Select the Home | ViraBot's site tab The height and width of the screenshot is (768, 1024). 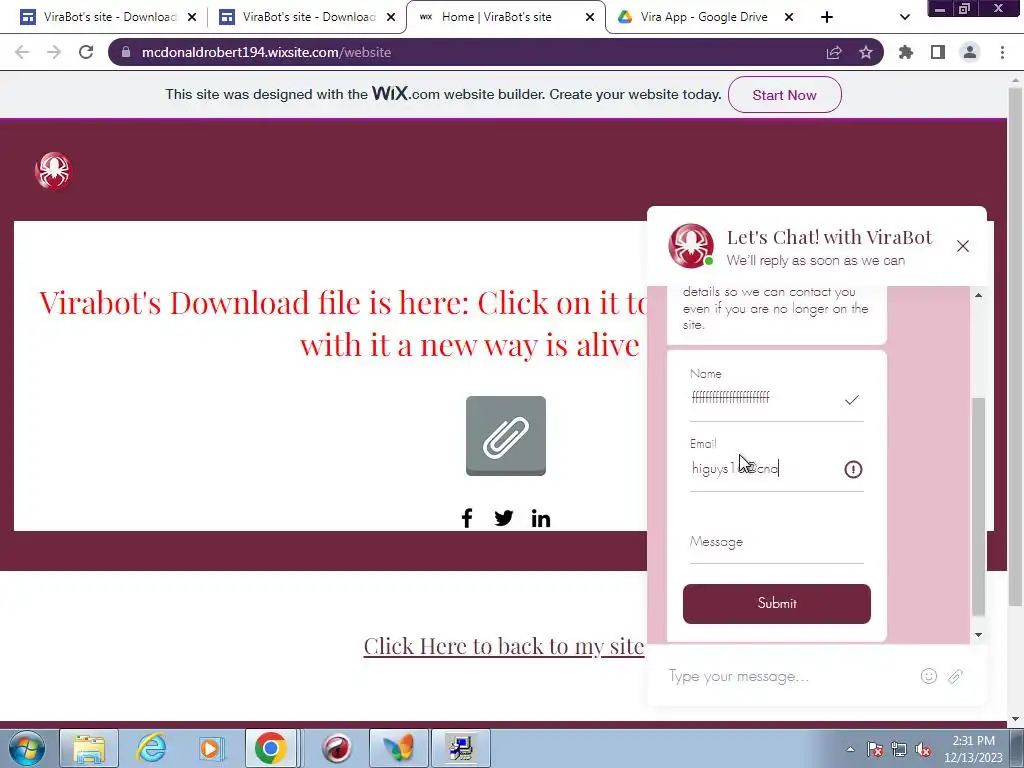click(x=496, y=17)
